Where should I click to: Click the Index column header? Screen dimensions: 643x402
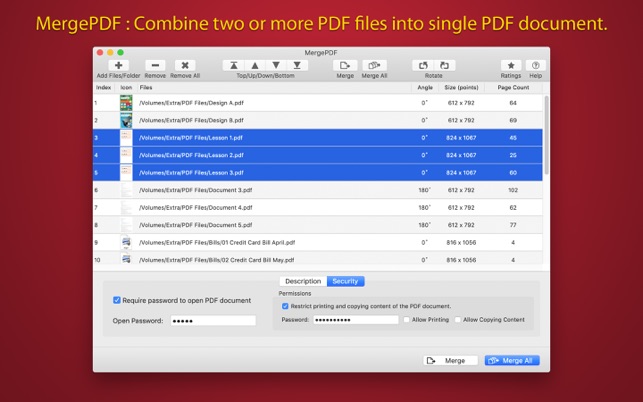(x=103, y=87)
